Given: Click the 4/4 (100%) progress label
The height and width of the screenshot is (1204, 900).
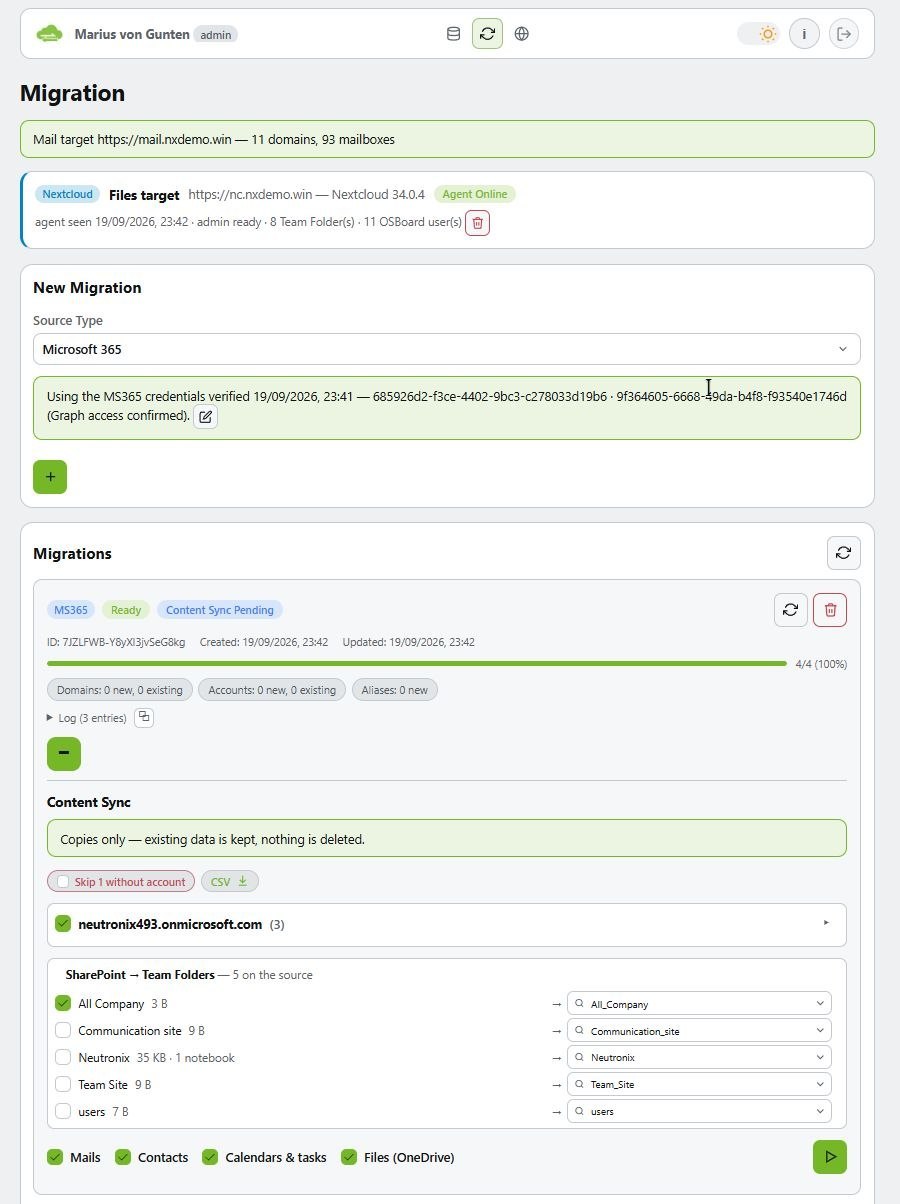Looking at the screenshot, I should (821, 664).
